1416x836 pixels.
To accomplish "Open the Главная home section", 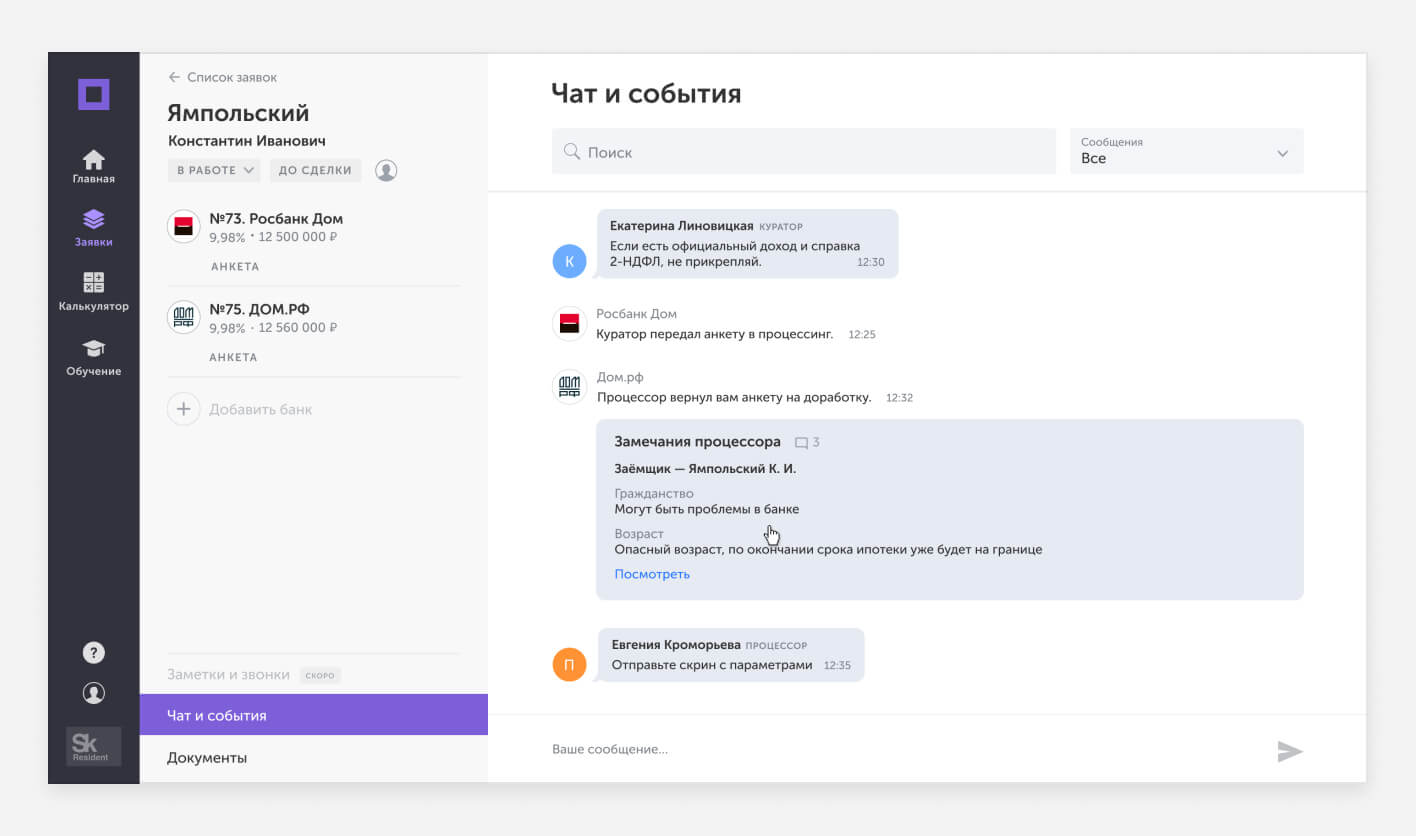I will click(x=94, y=167).
